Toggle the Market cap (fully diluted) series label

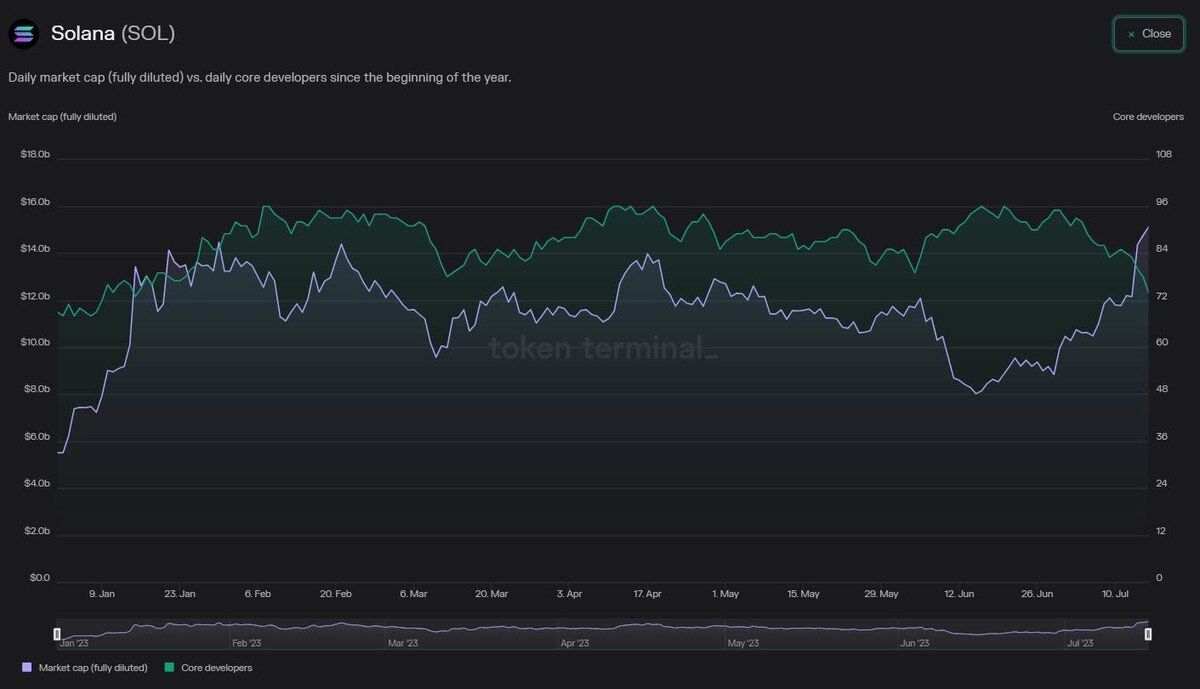coord(93,667)
